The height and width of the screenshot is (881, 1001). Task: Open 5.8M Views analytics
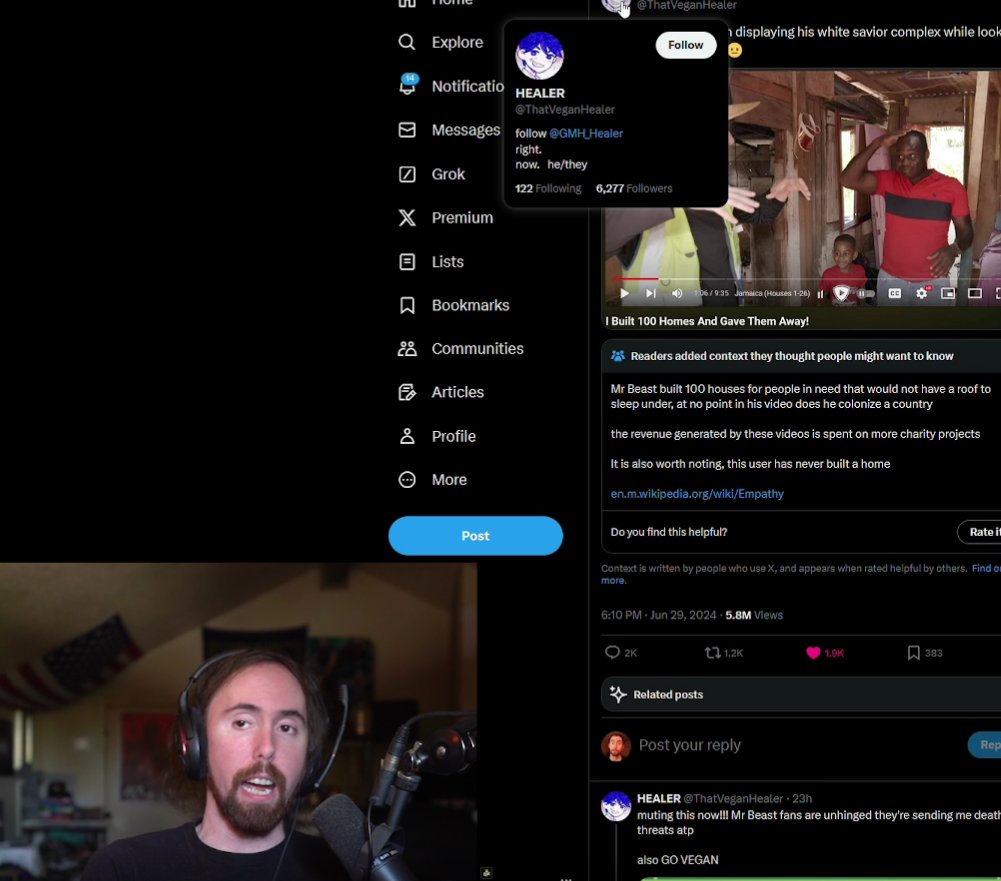coord(753,615)
